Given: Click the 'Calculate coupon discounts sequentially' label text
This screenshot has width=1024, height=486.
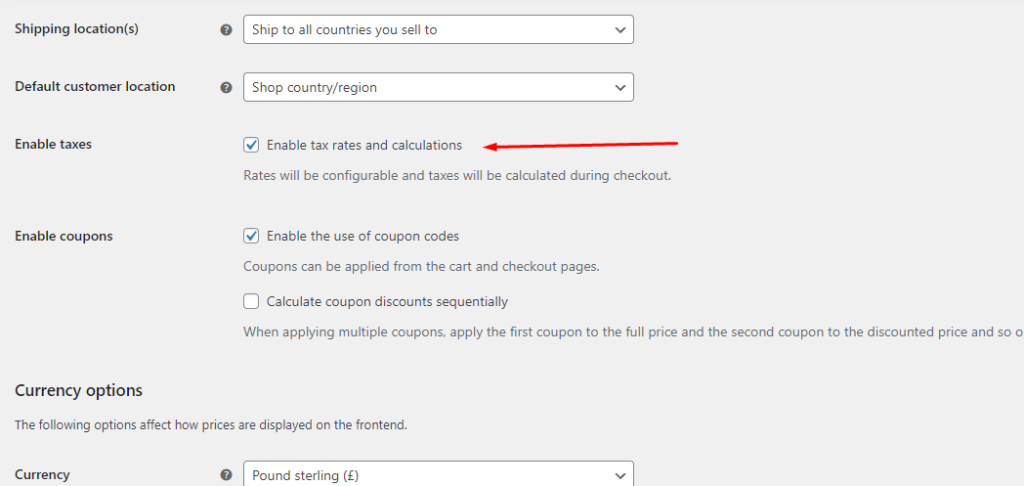Looking at the screenshot, I should [x=387, y=301].
